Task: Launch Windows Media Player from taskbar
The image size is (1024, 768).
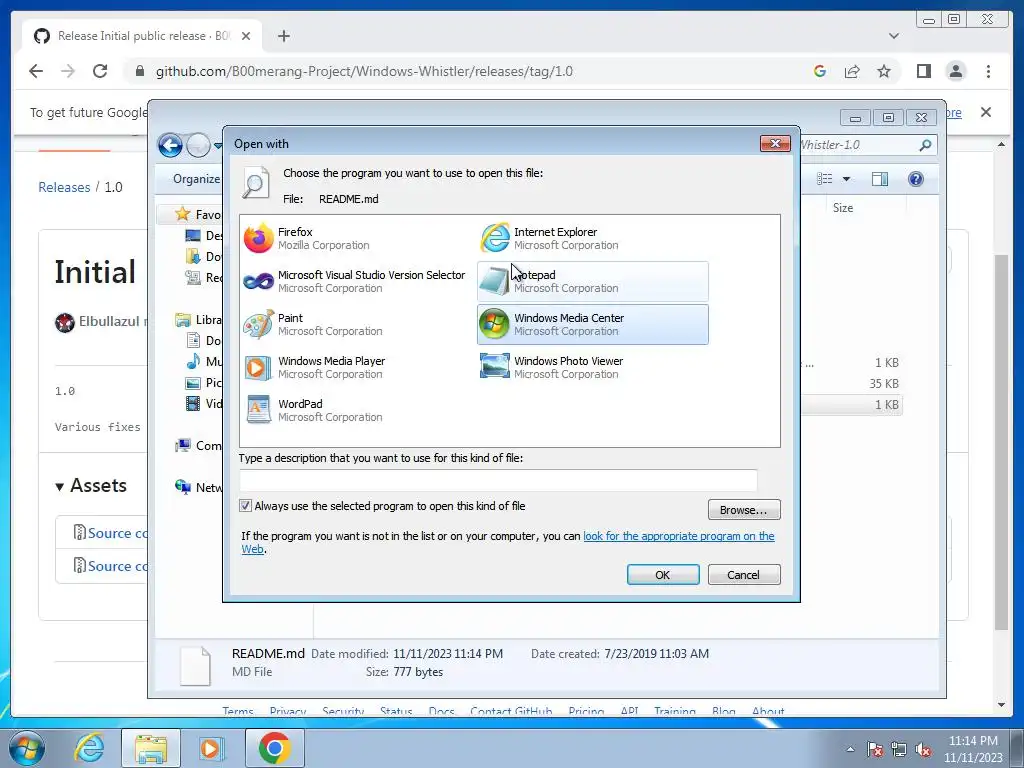Action: tap(212, 748)
